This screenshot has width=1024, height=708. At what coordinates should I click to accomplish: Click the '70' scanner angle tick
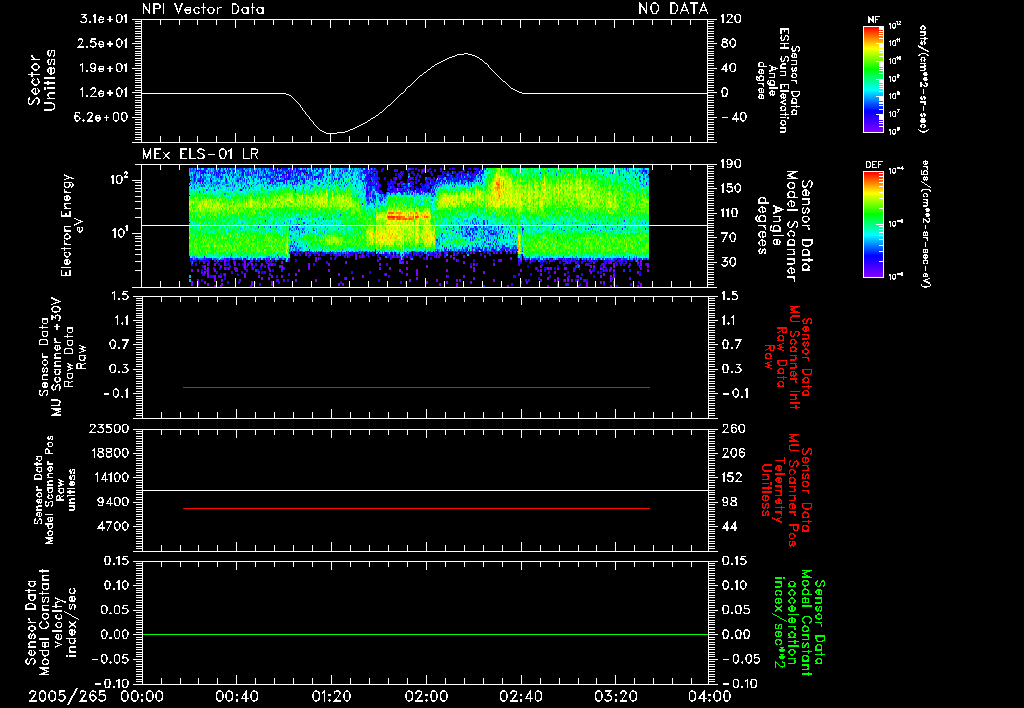(728, 238)
